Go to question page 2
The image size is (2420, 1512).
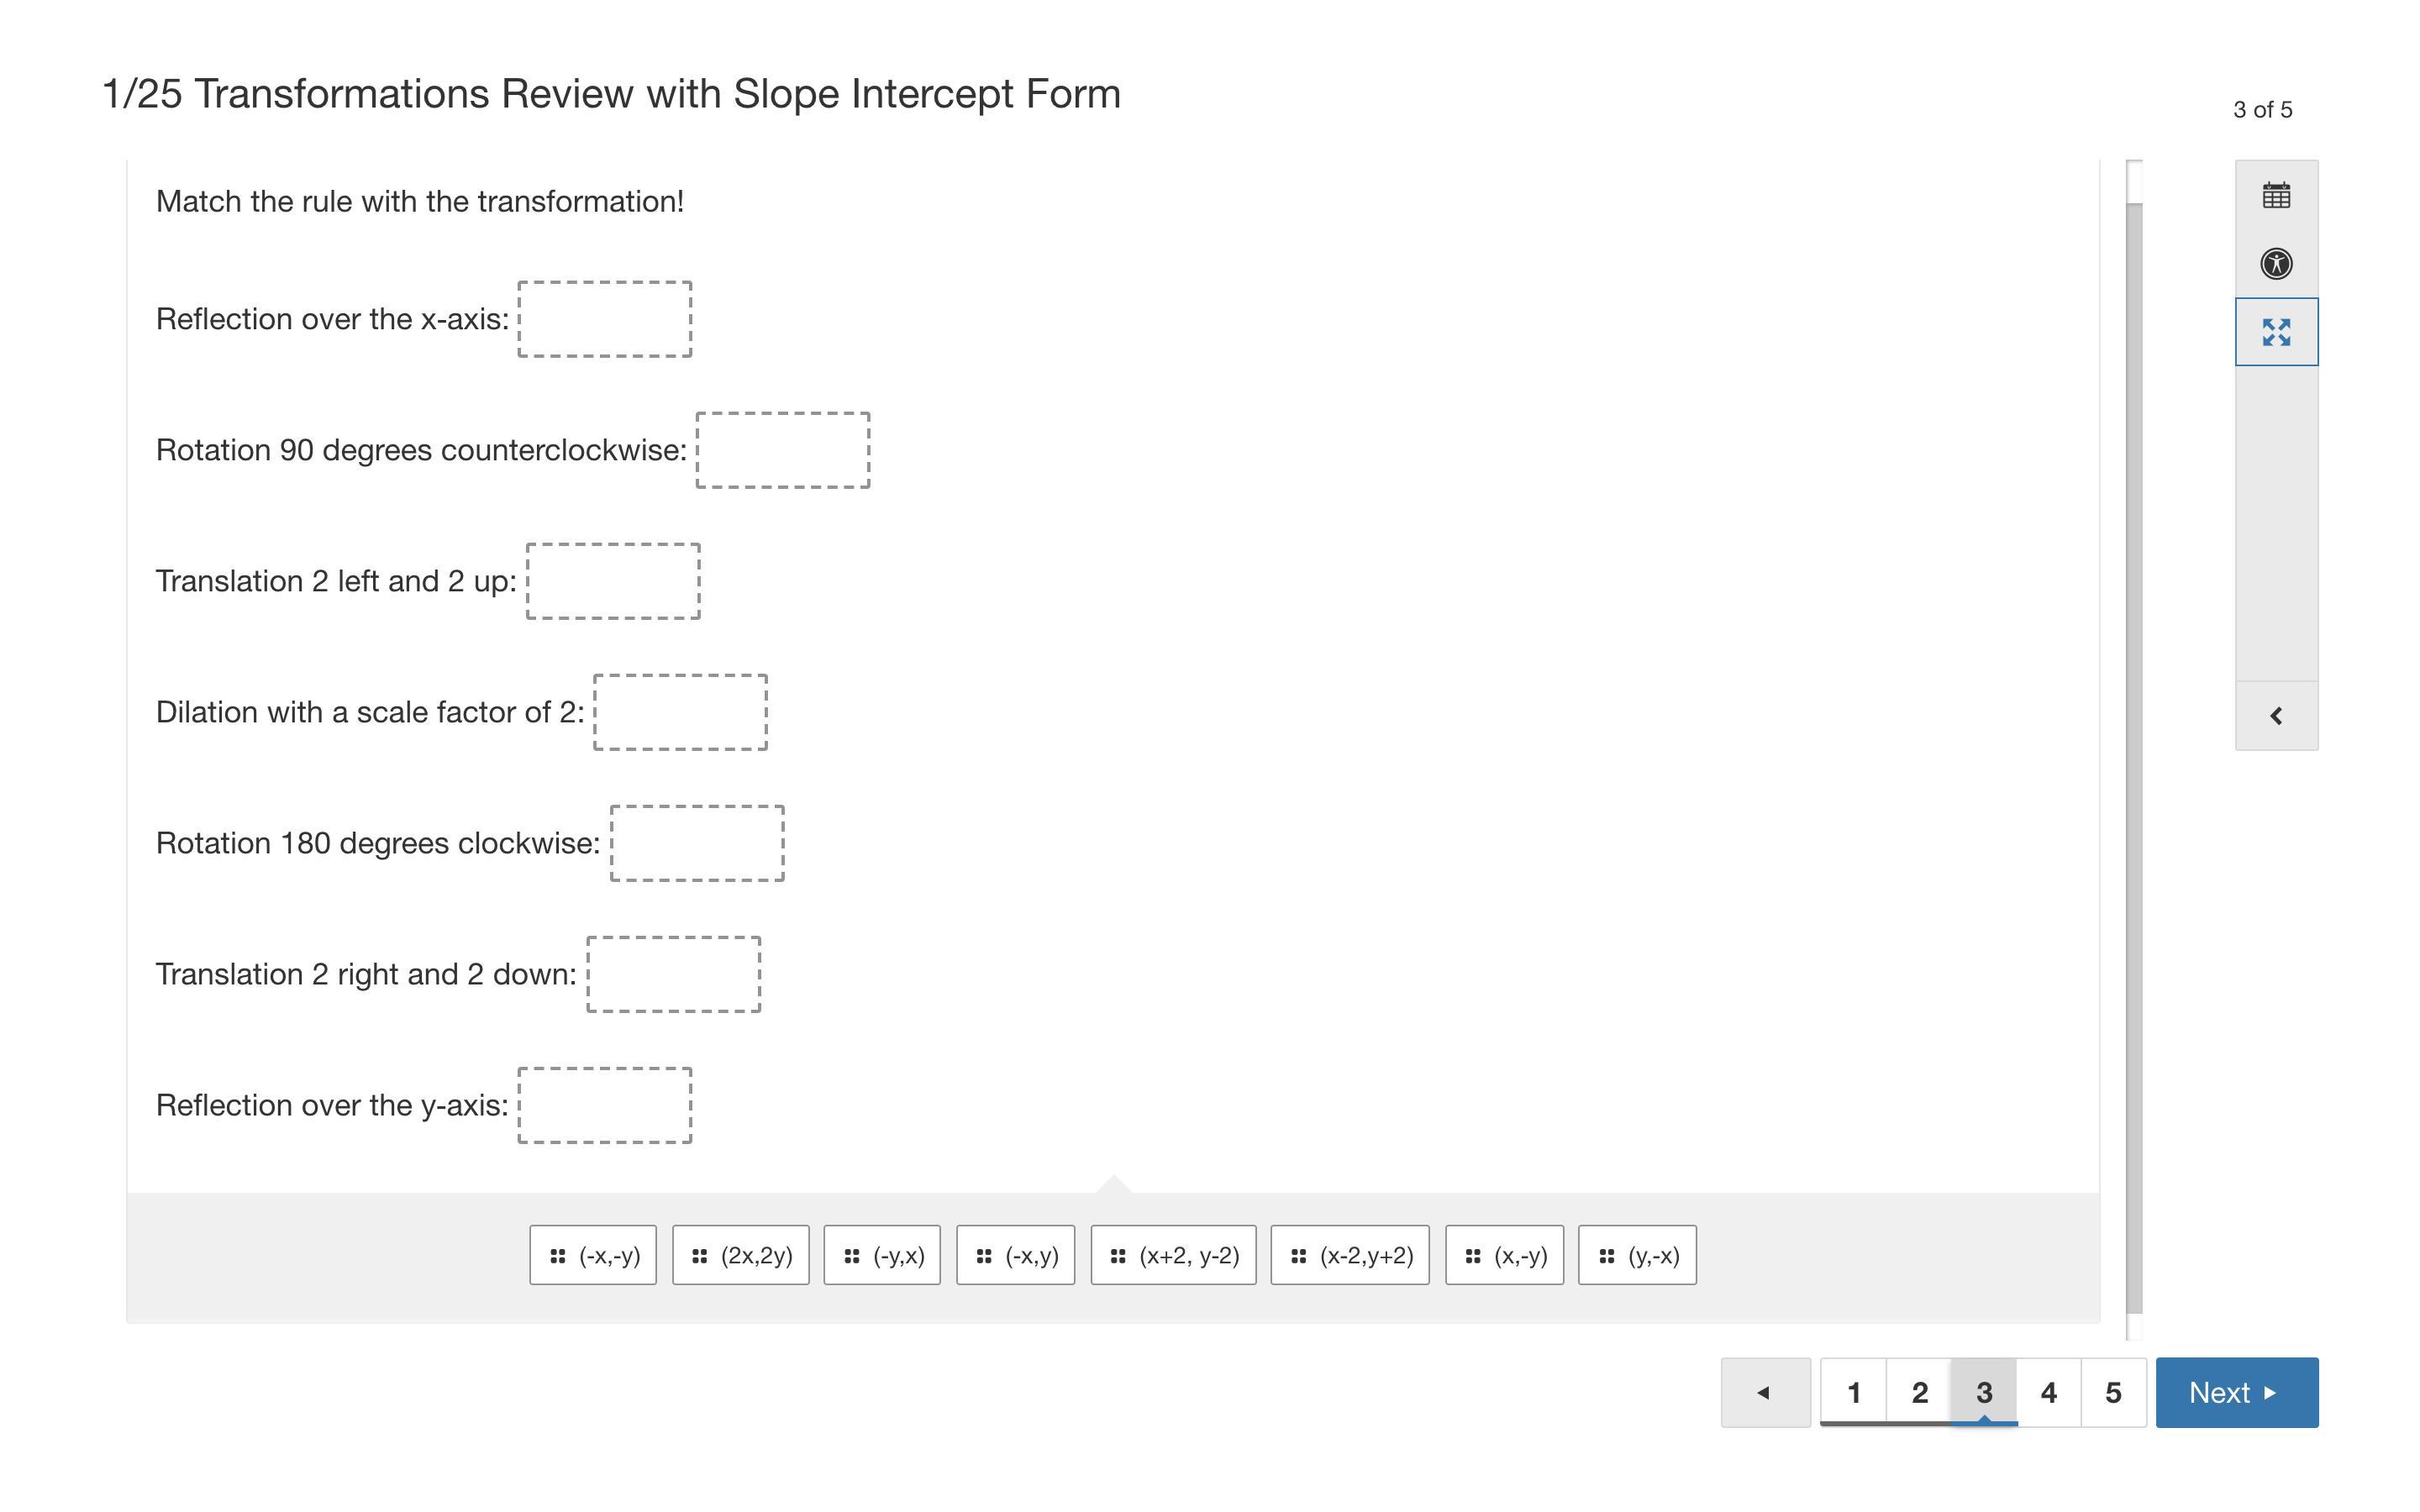pyautogui.click(x=1919, y=1392)
